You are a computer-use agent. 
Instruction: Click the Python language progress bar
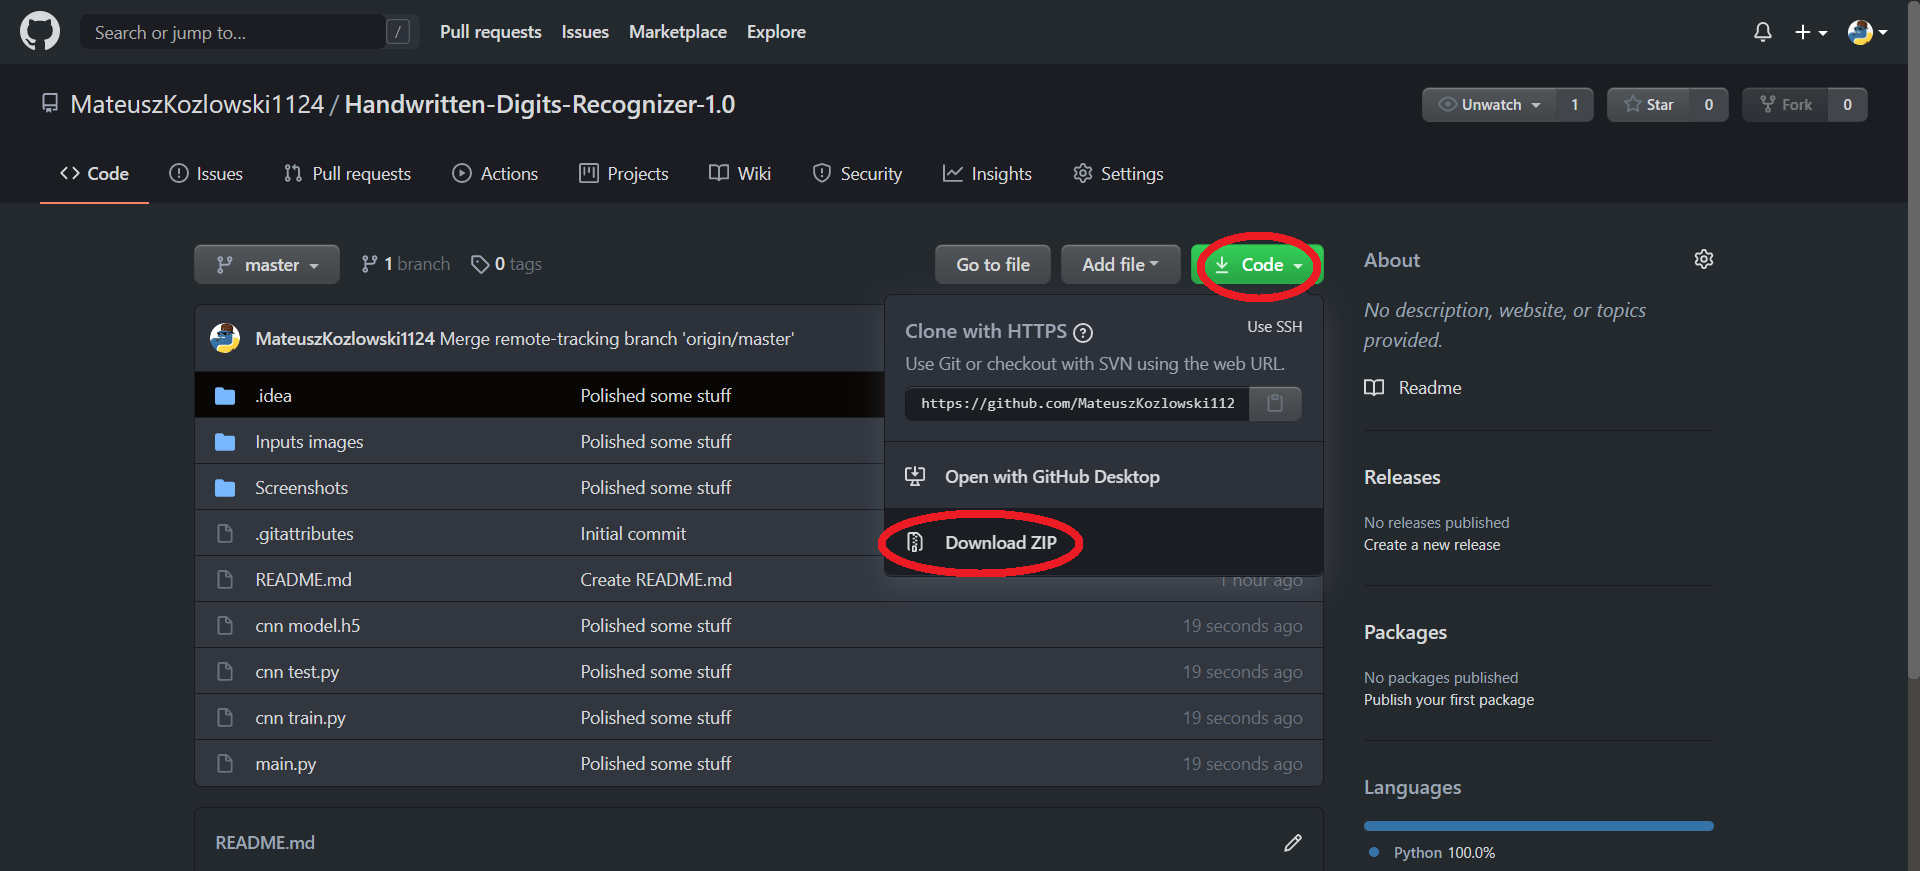pyautogui.click(x=1538, y=826)
